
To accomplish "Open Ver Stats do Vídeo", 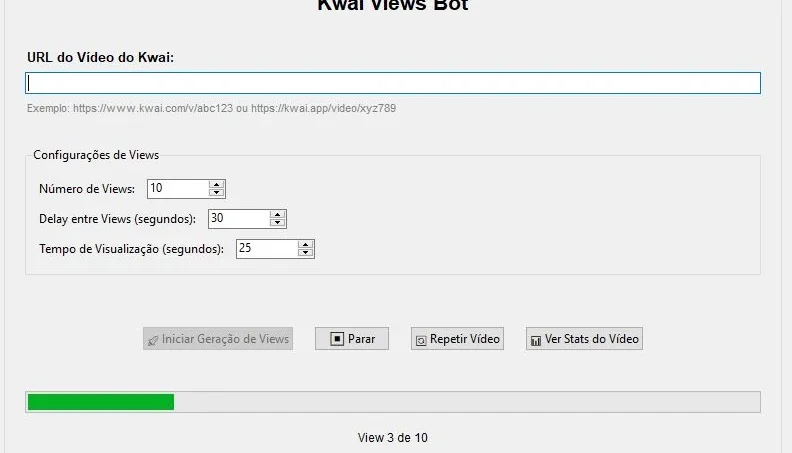I will pyautogui.click(x=584, y=339).
